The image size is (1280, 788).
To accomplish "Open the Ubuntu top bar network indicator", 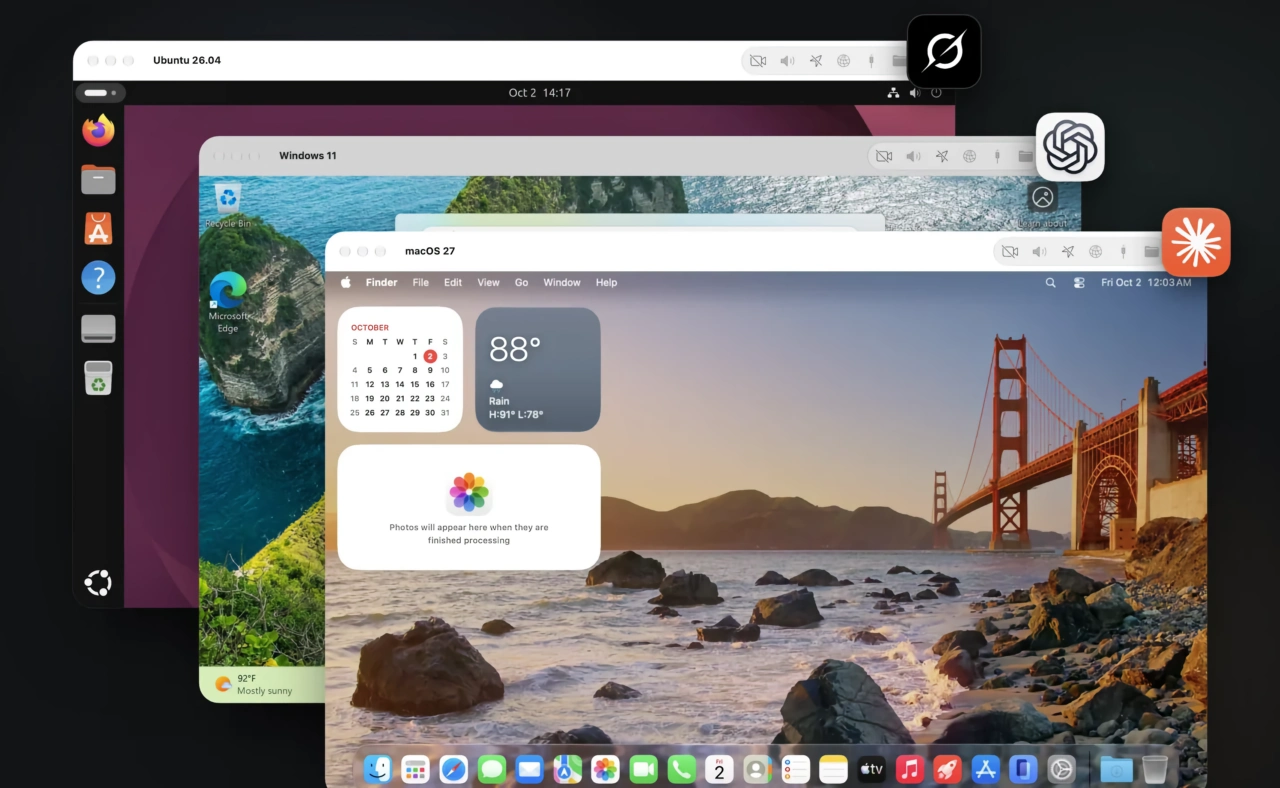I will 893,93.
